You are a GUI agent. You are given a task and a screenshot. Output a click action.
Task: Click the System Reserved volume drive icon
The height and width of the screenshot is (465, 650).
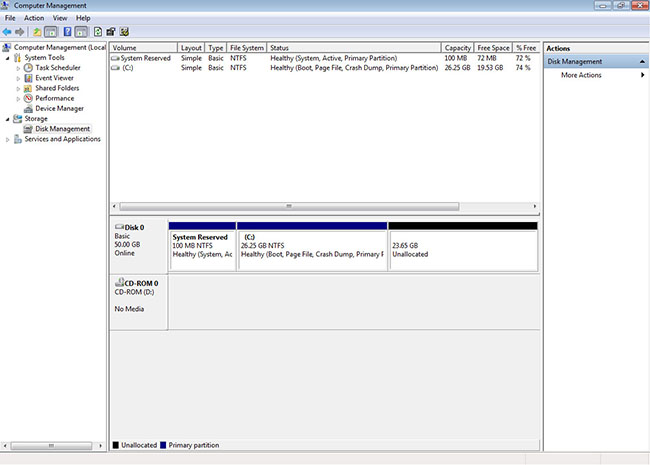click(x=115, y=58)
